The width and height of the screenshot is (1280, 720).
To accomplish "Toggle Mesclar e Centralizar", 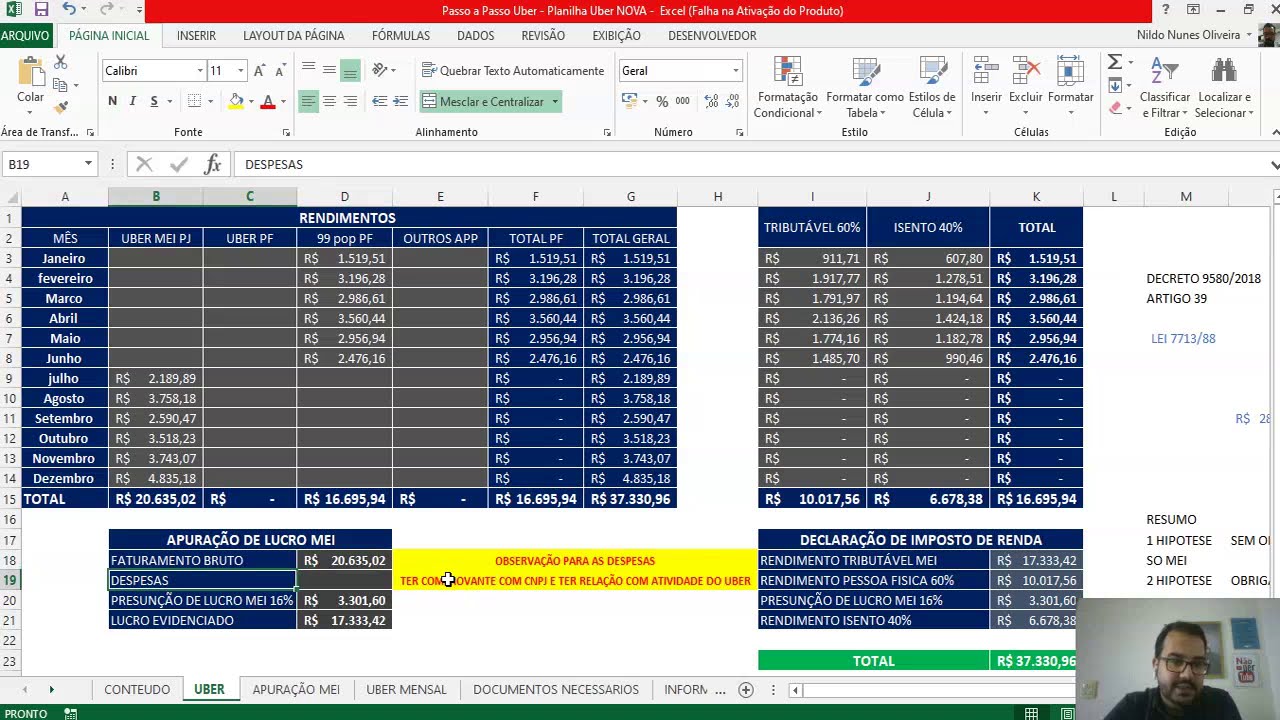I will (483, 101).
